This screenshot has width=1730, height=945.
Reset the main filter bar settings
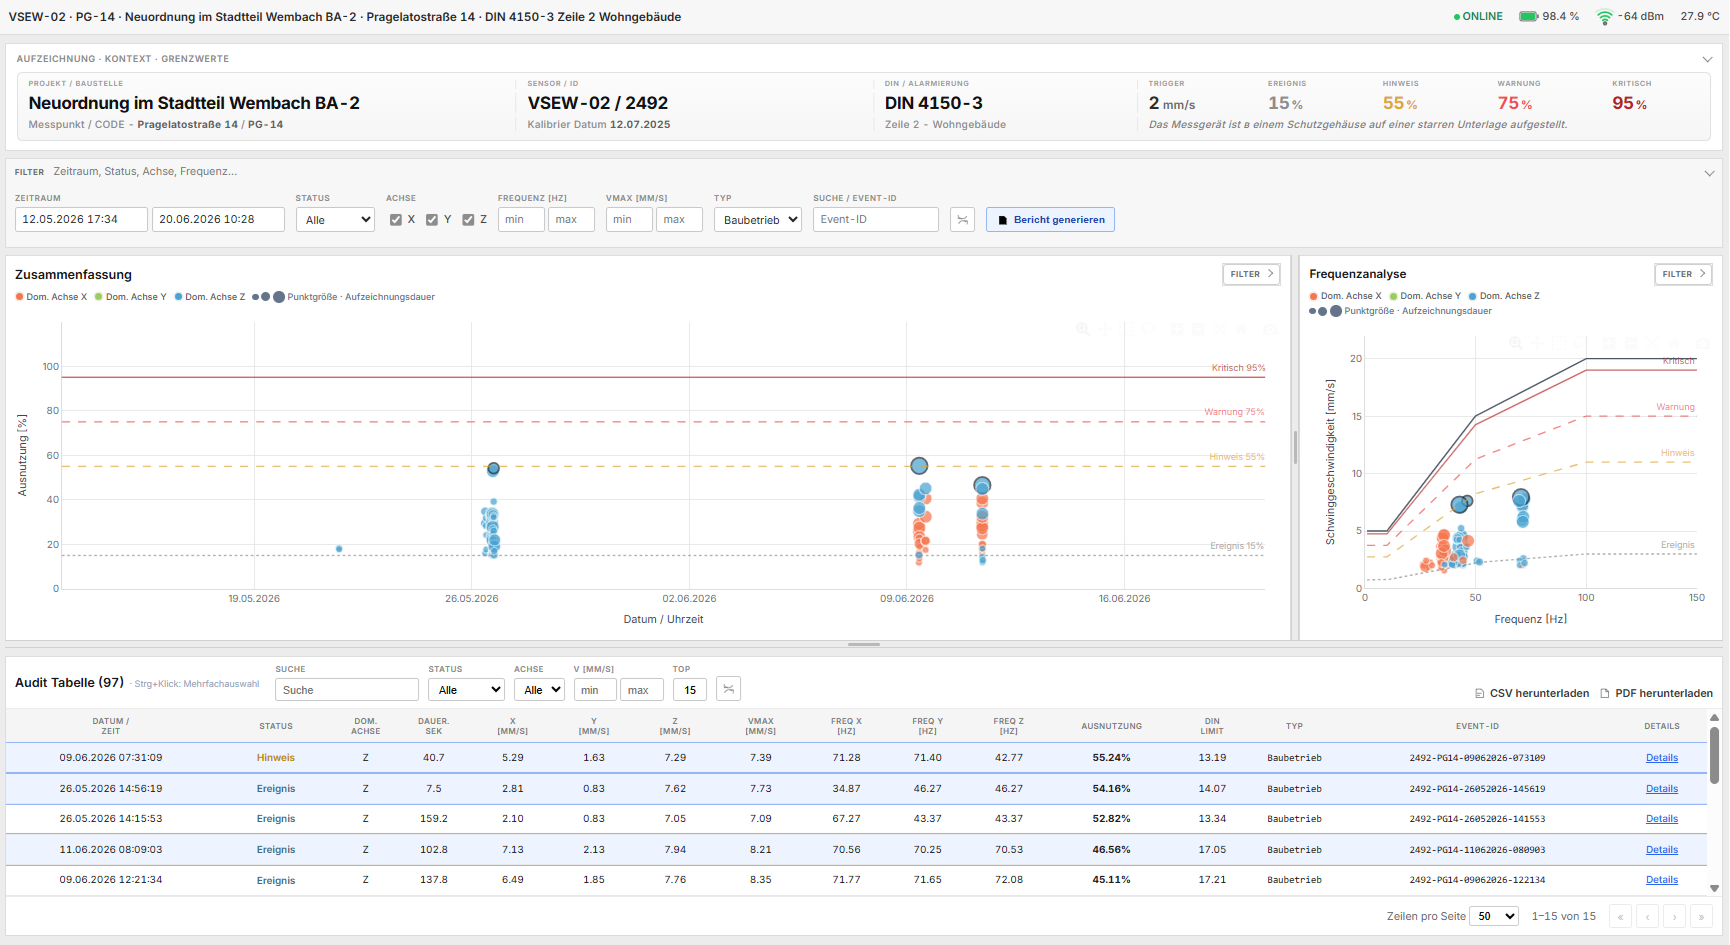pos(962,220)
